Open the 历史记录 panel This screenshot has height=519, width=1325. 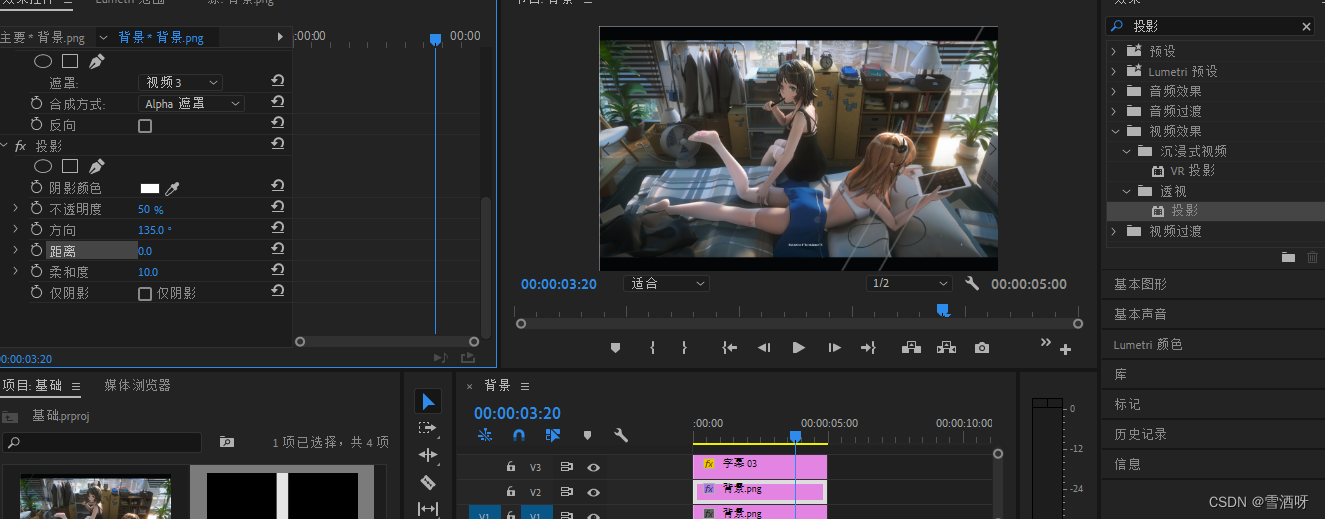click(1140, 434)
